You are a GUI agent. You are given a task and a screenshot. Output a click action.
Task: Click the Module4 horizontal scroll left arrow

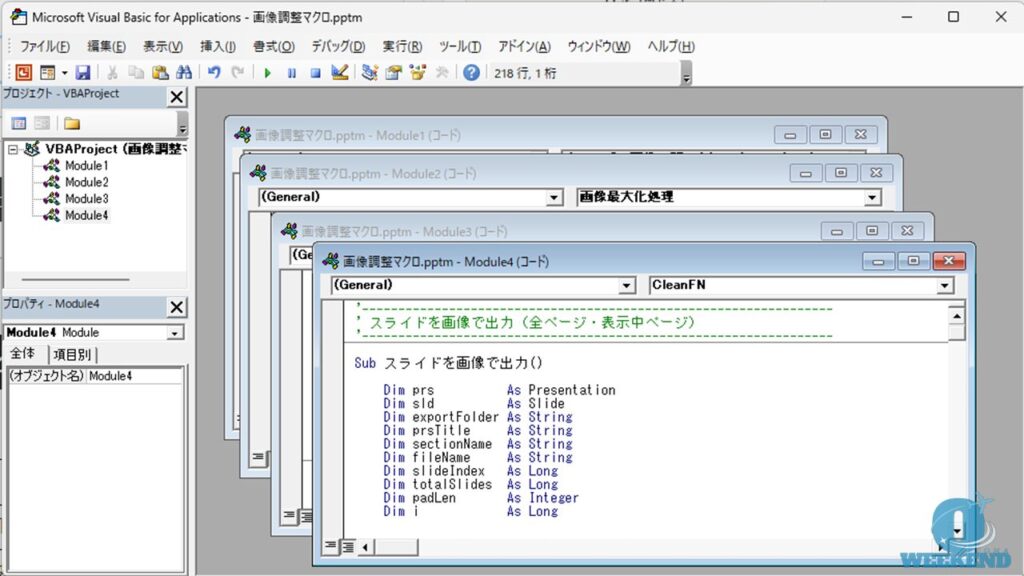pos(365,547)
